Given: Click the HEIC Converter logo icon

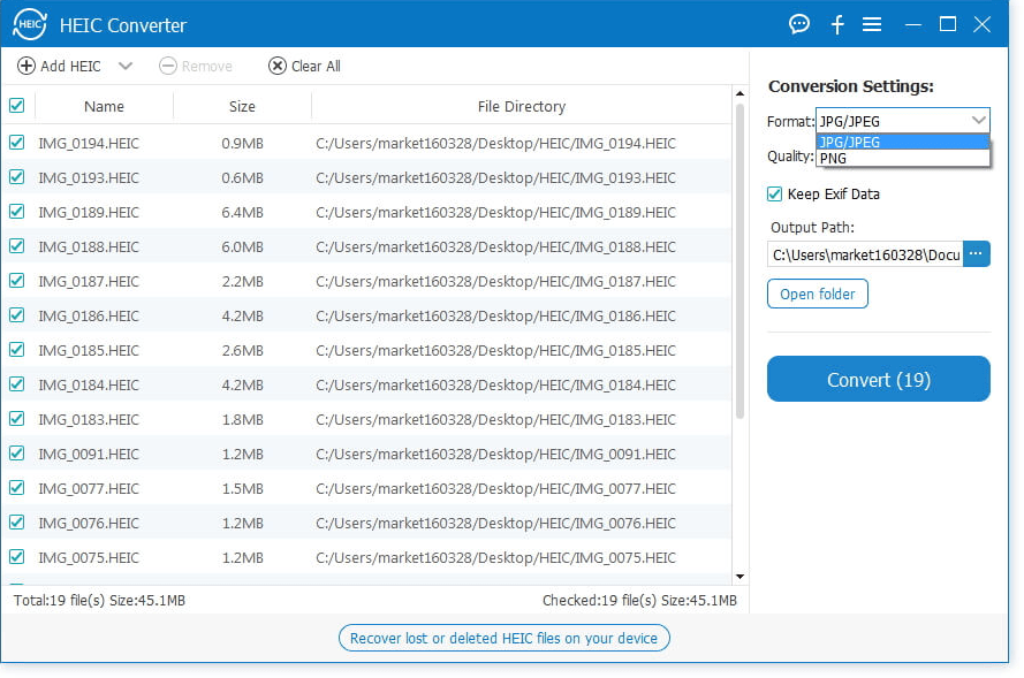Looking at the screenshot, I should pos(29,25).
